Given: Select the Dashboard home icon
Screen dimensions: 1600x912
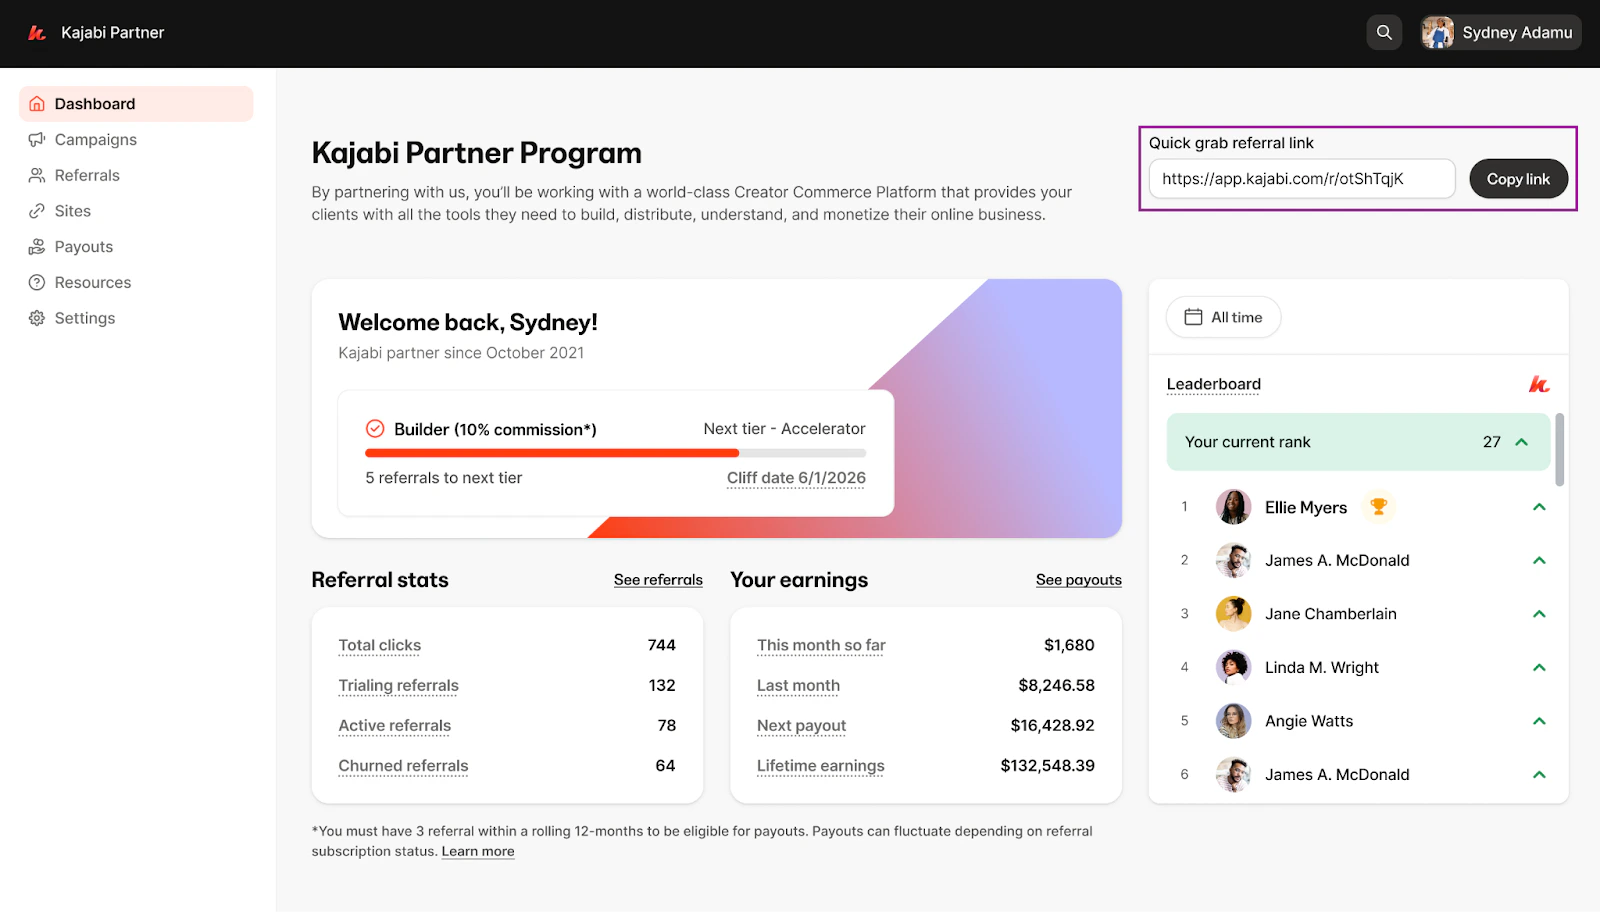Looking at the screenshot, I should 37,103.
